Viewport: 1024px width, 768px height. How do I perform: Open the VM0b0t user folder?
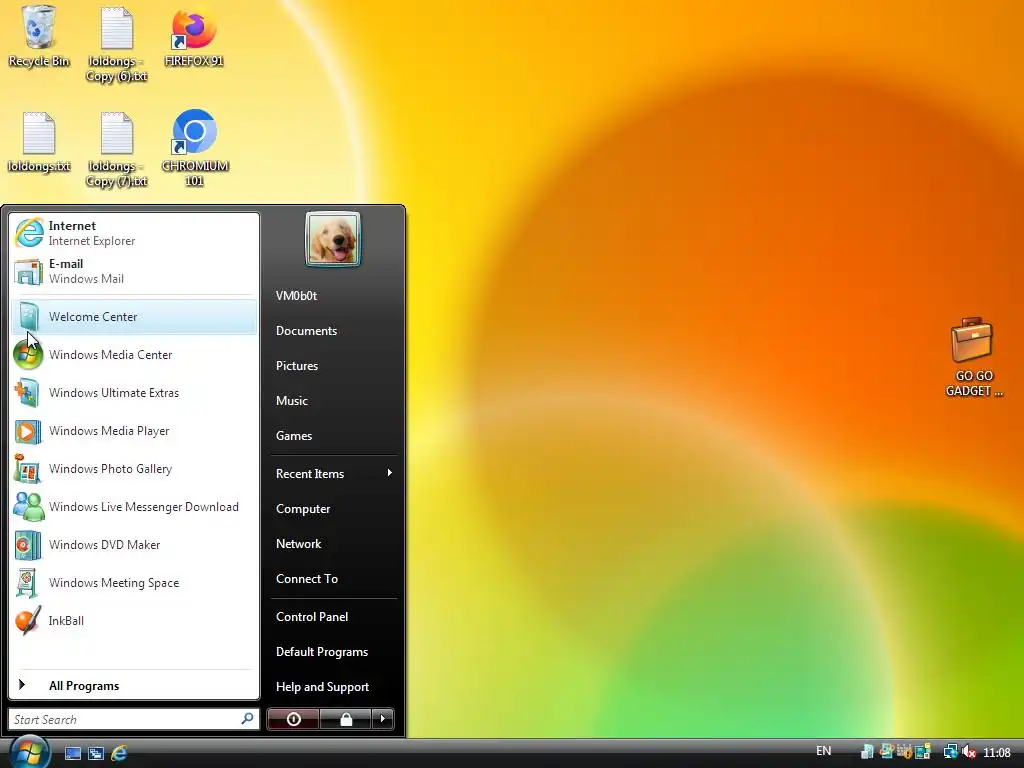[333, 295]
